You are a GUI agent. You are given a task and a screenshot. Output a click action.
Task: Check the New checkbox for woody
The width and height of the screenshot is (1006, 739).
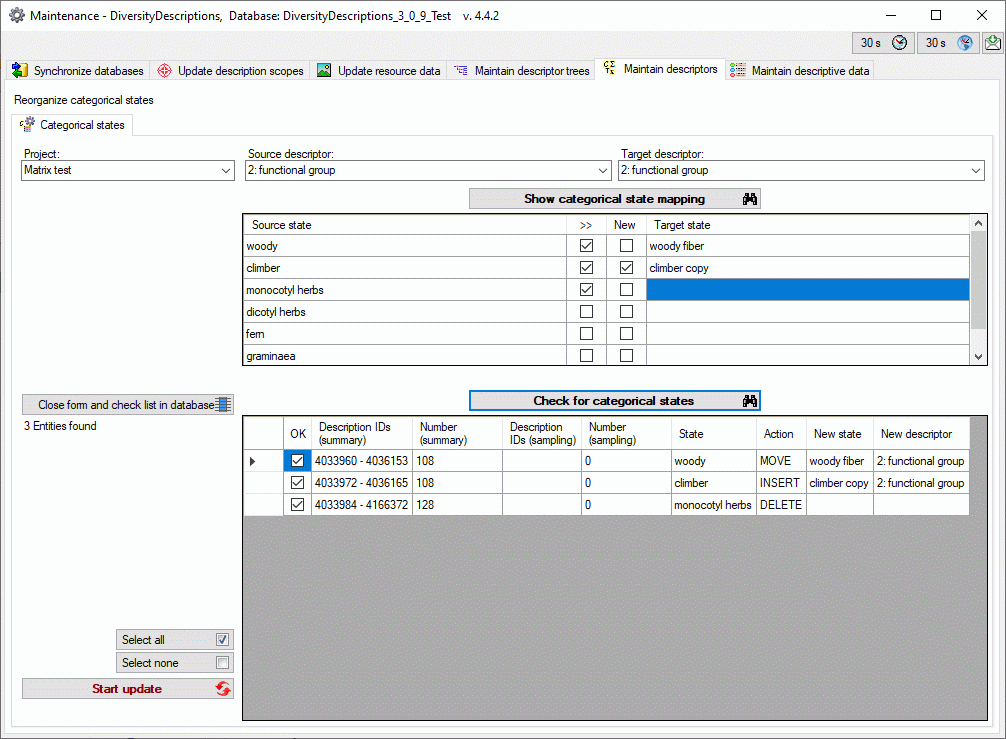click(627, 246)
